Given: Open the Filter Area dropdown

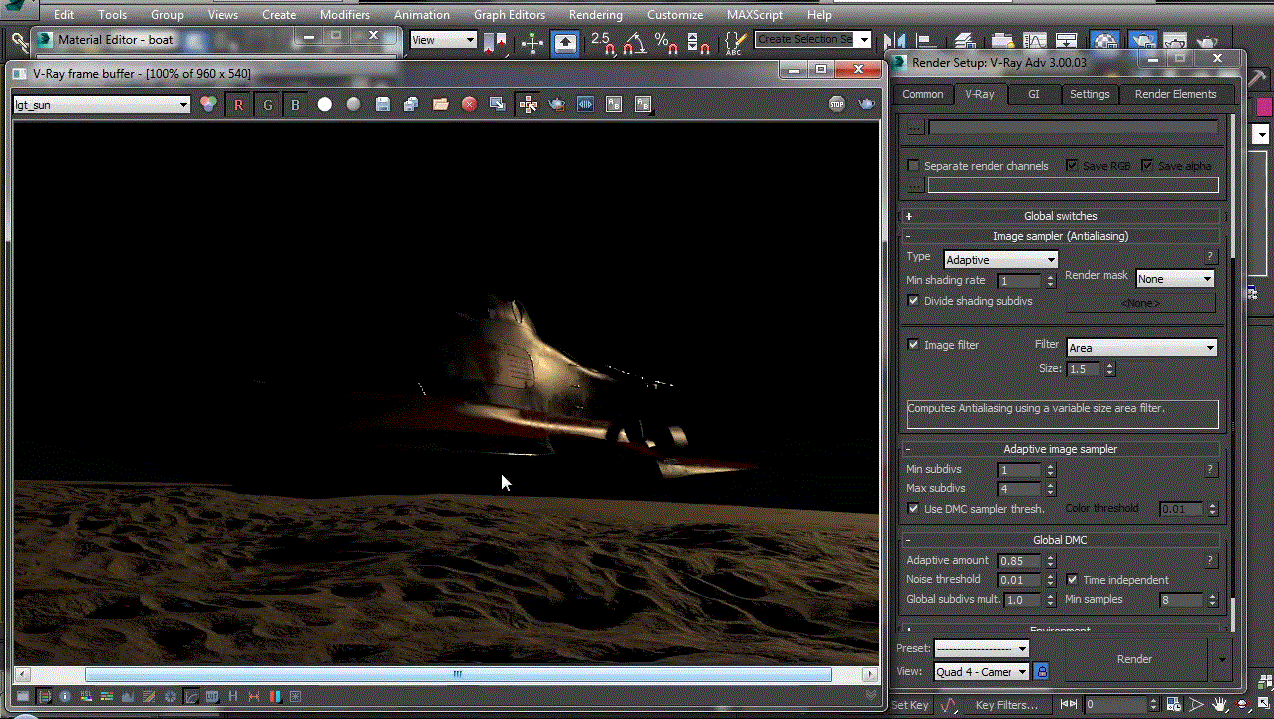Looking at the screenshot, I should (1142, 348).
